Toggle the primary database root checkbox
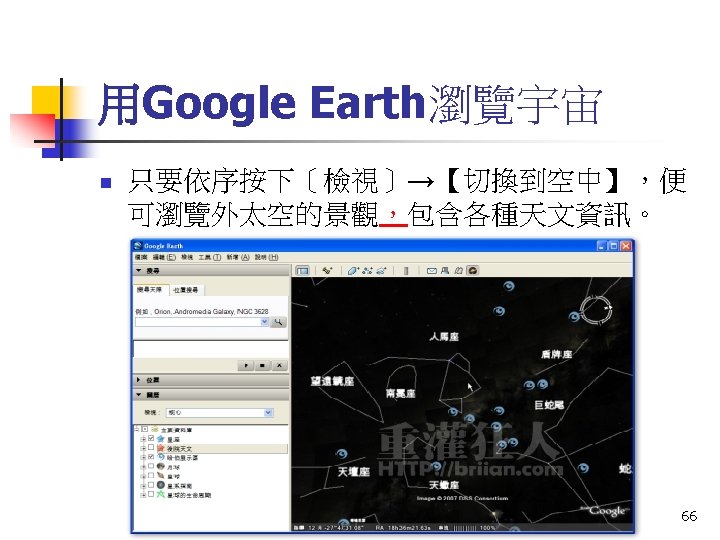Viewport: 720px width, 540px height. point(145,429)
